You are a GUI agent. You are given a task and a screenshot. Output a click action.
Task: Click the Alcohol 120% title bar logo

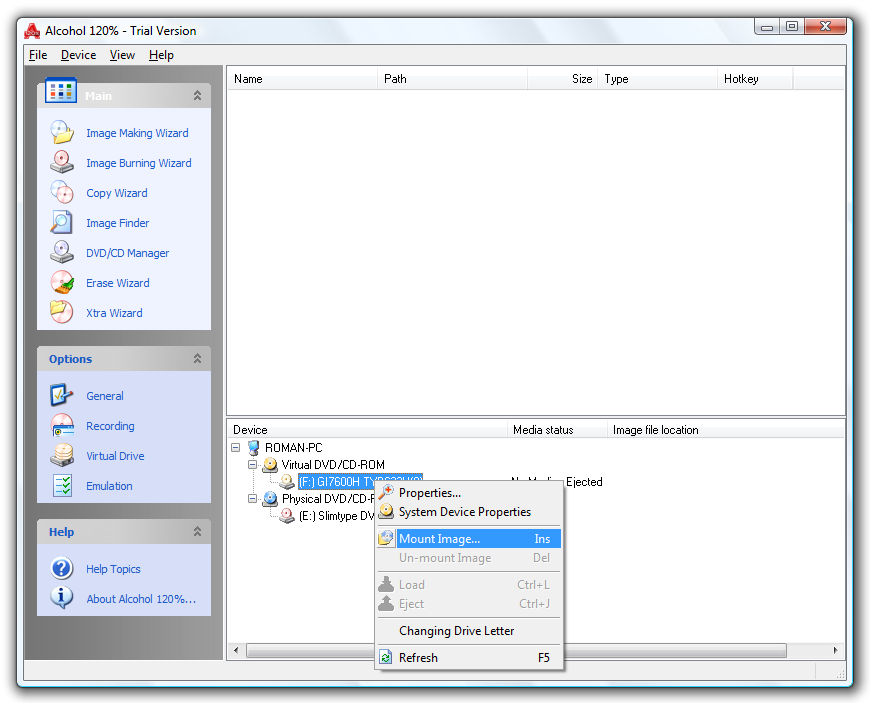(x=32, y=31)
